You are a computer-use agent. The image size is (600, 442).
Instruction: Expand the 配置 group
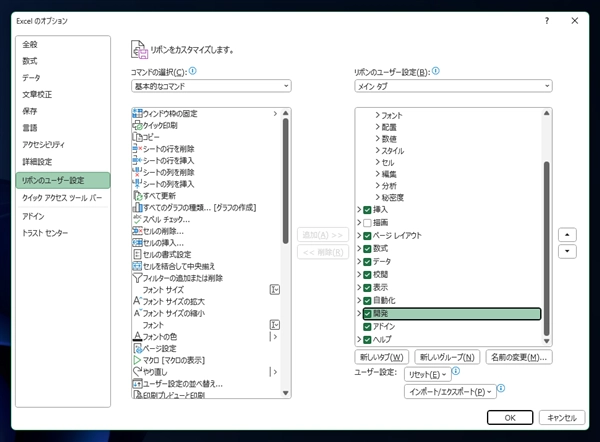[x=377, y=127]
